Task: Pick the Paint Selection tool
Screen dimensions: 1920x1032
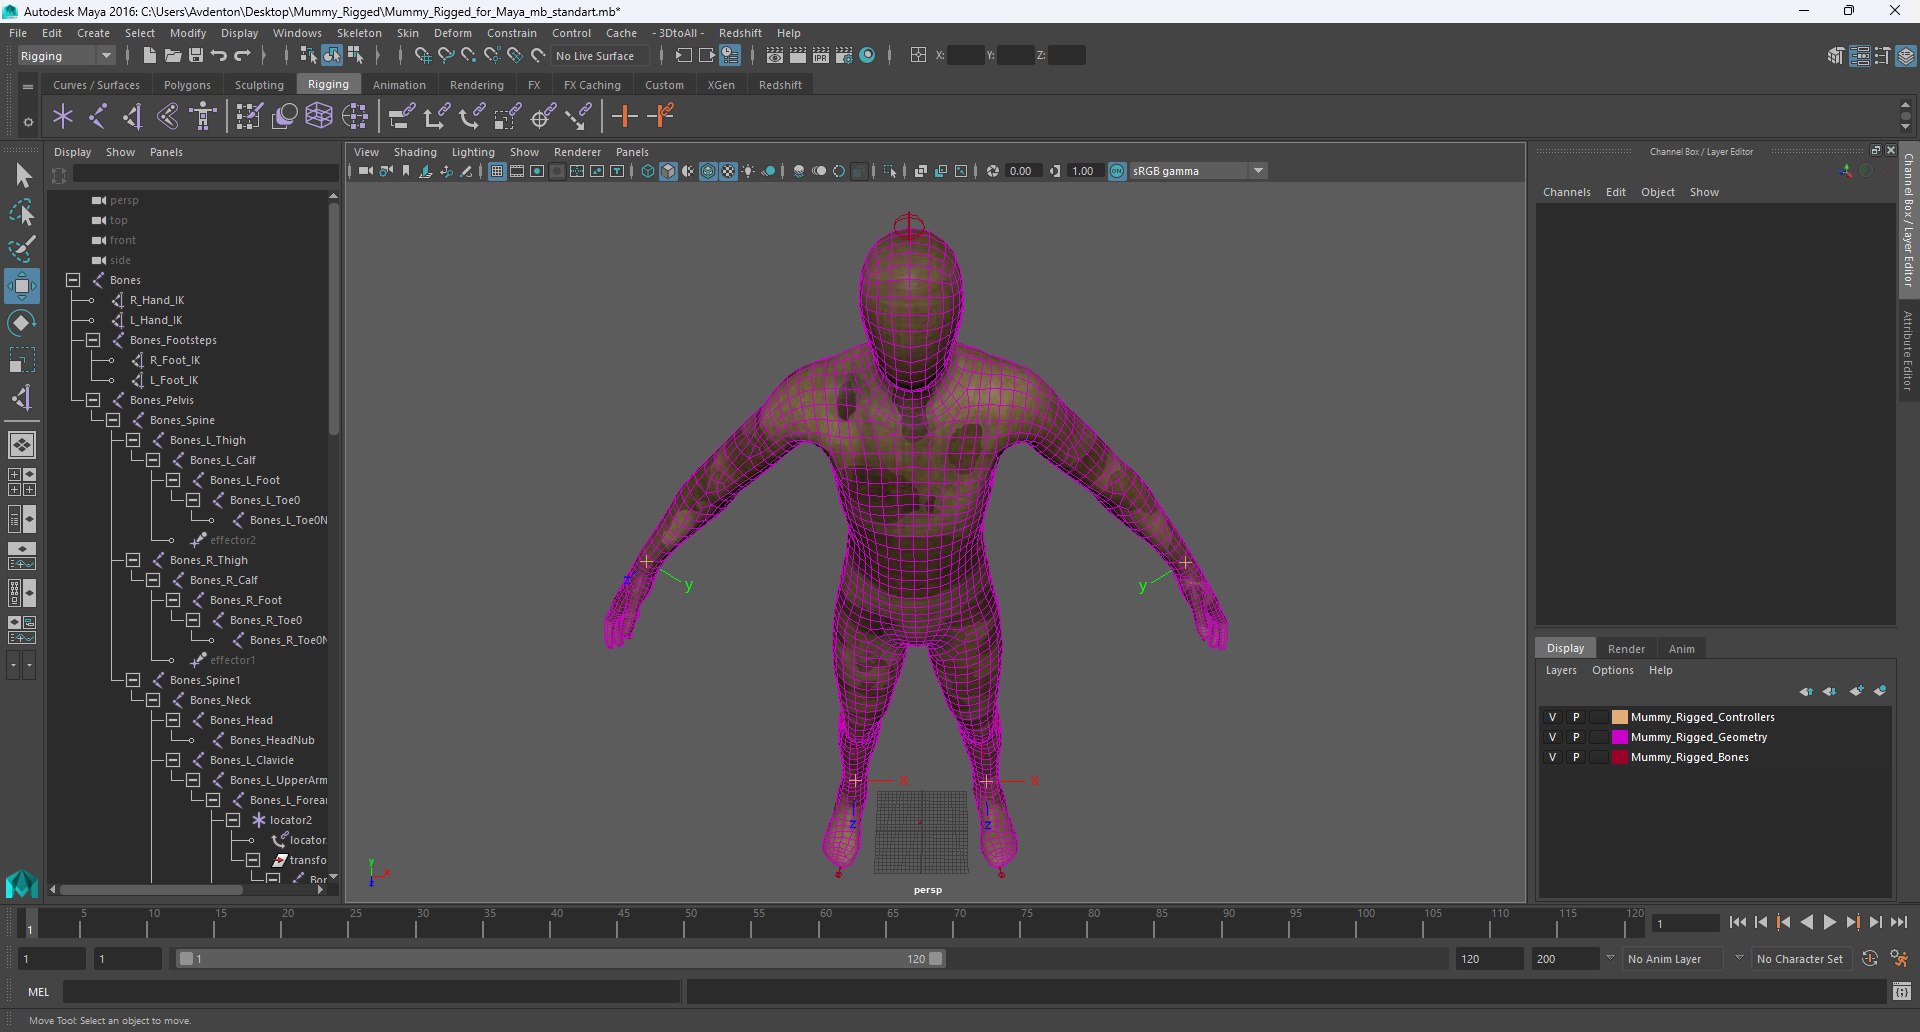Action: 22,249
